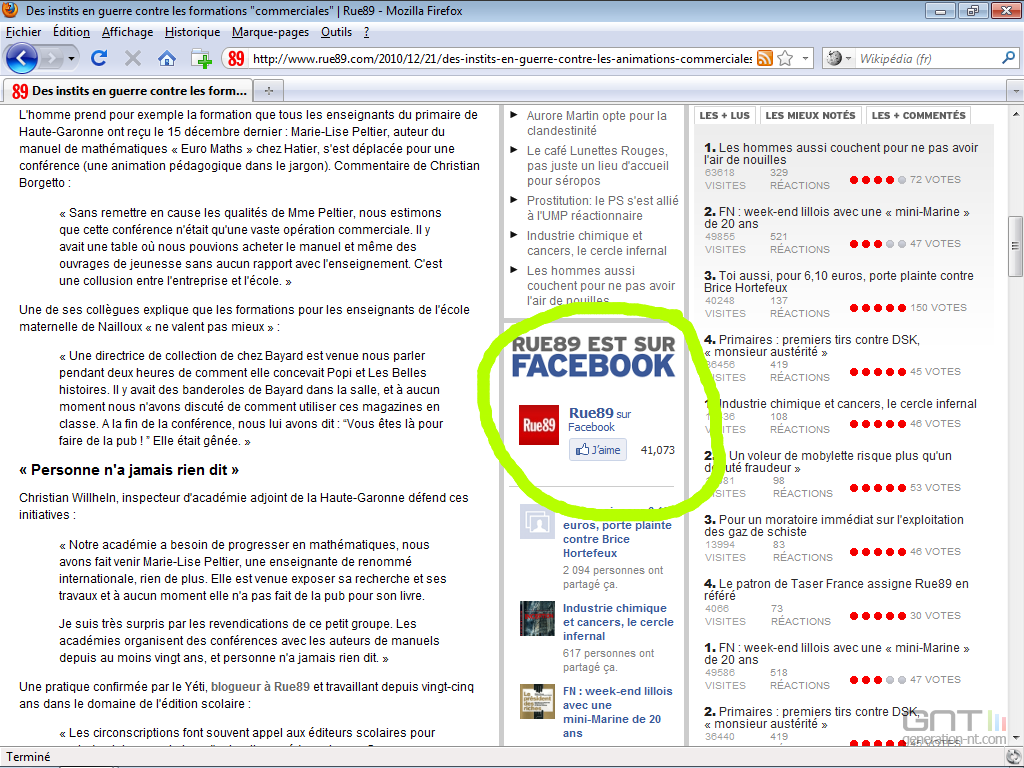This screenshot has height=768, width=1024.
Task: Click the Stop loading X button
Action: (x=133, y=59)
